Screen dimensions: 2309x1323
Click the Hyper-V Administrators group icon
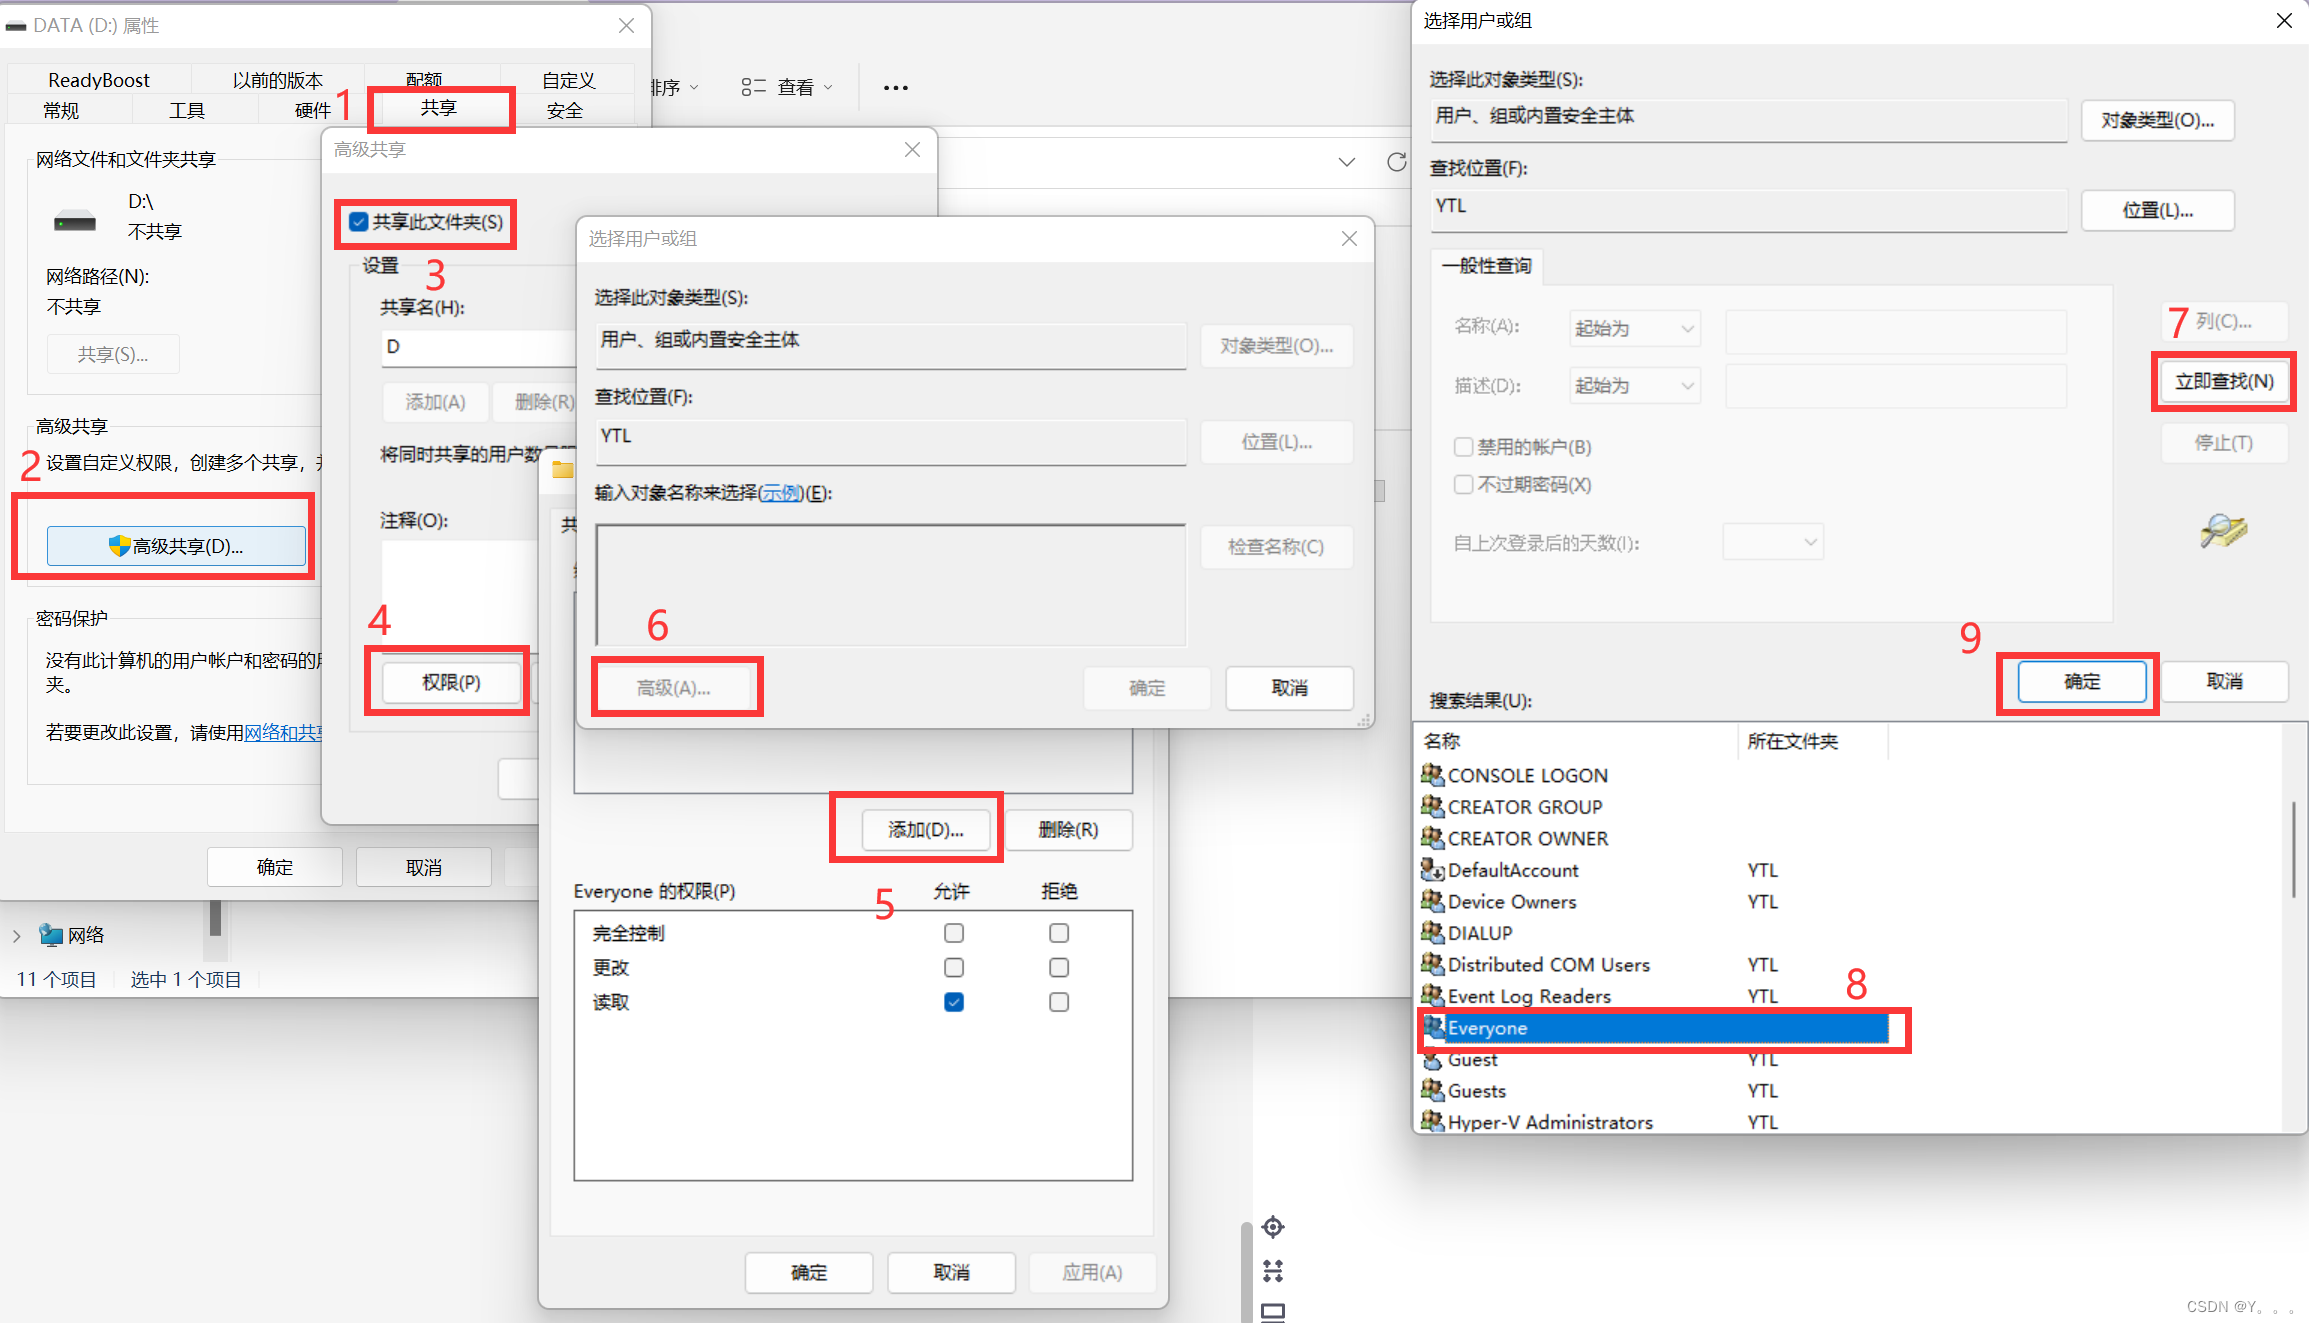point(1433,1121)
